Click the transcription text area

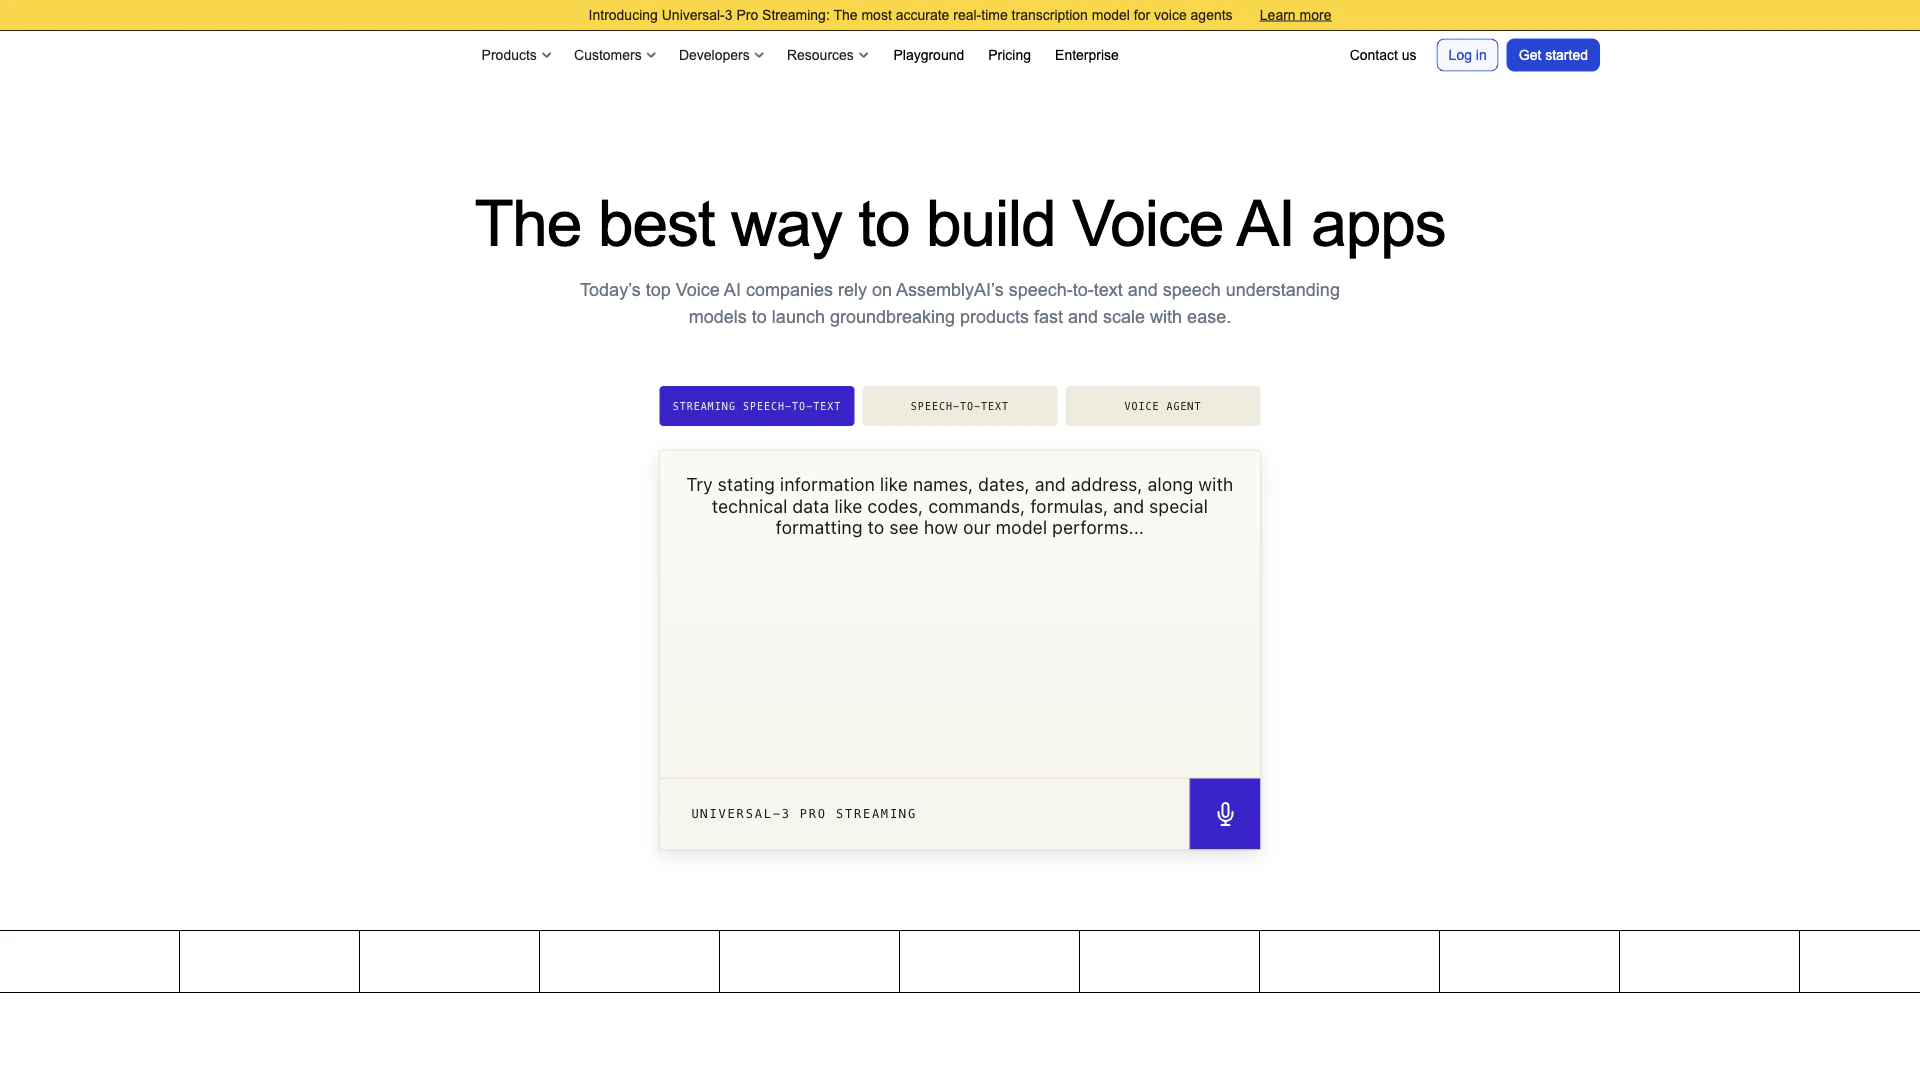pos(959,640)
